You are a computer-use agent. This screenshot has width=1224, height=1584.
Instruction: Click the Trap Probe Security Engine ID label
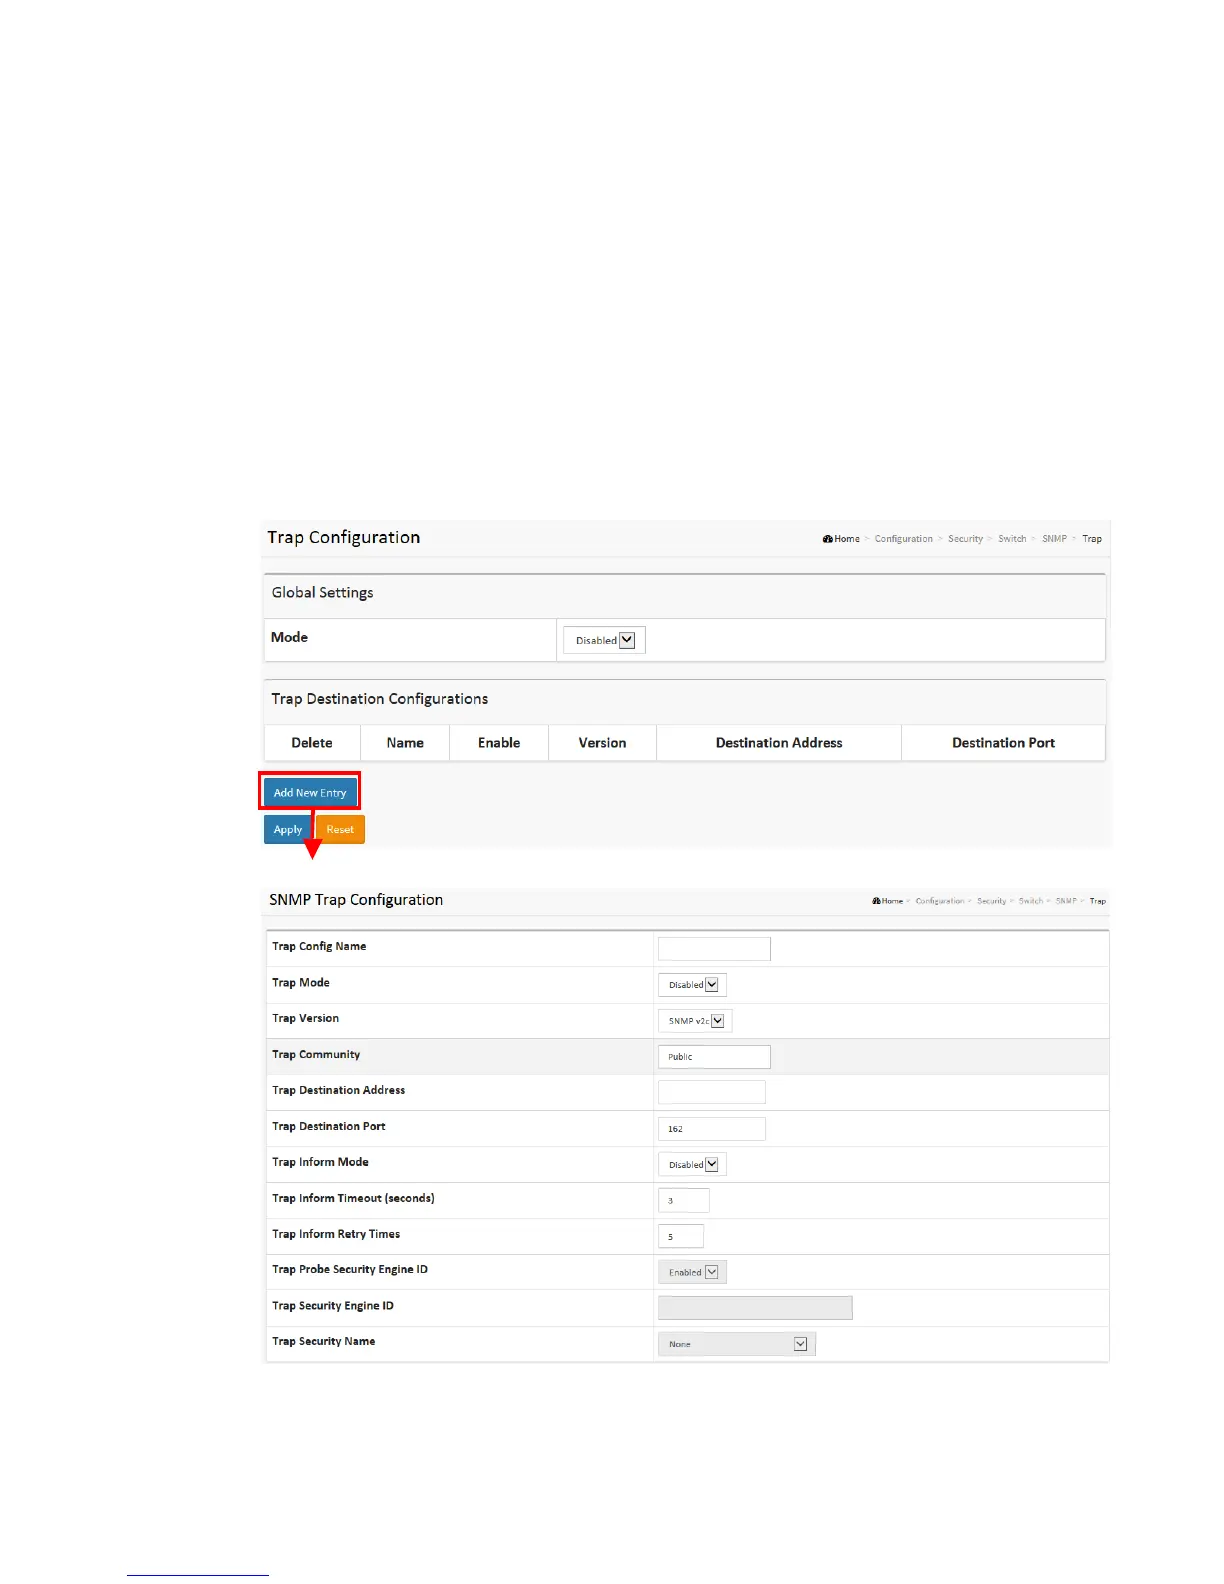(350, 1269)
